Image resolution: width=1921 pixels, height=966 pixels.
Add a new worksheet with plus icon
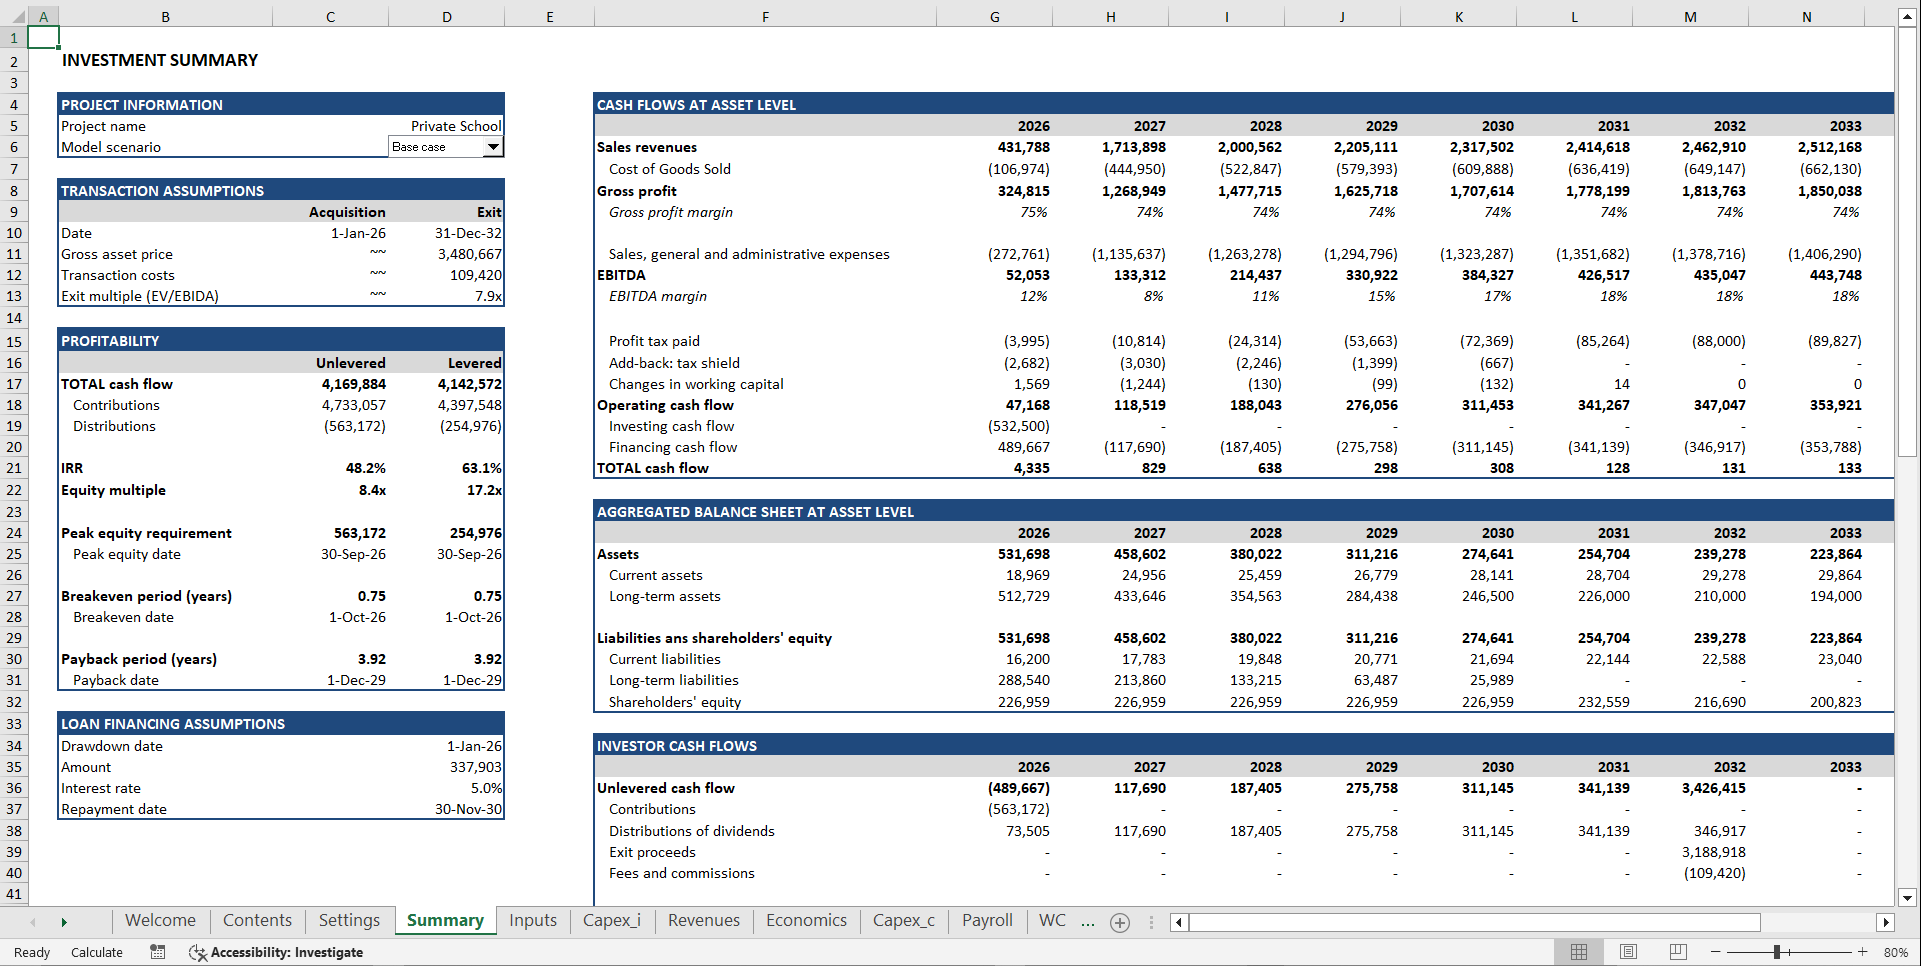[x=1120, y=922]
